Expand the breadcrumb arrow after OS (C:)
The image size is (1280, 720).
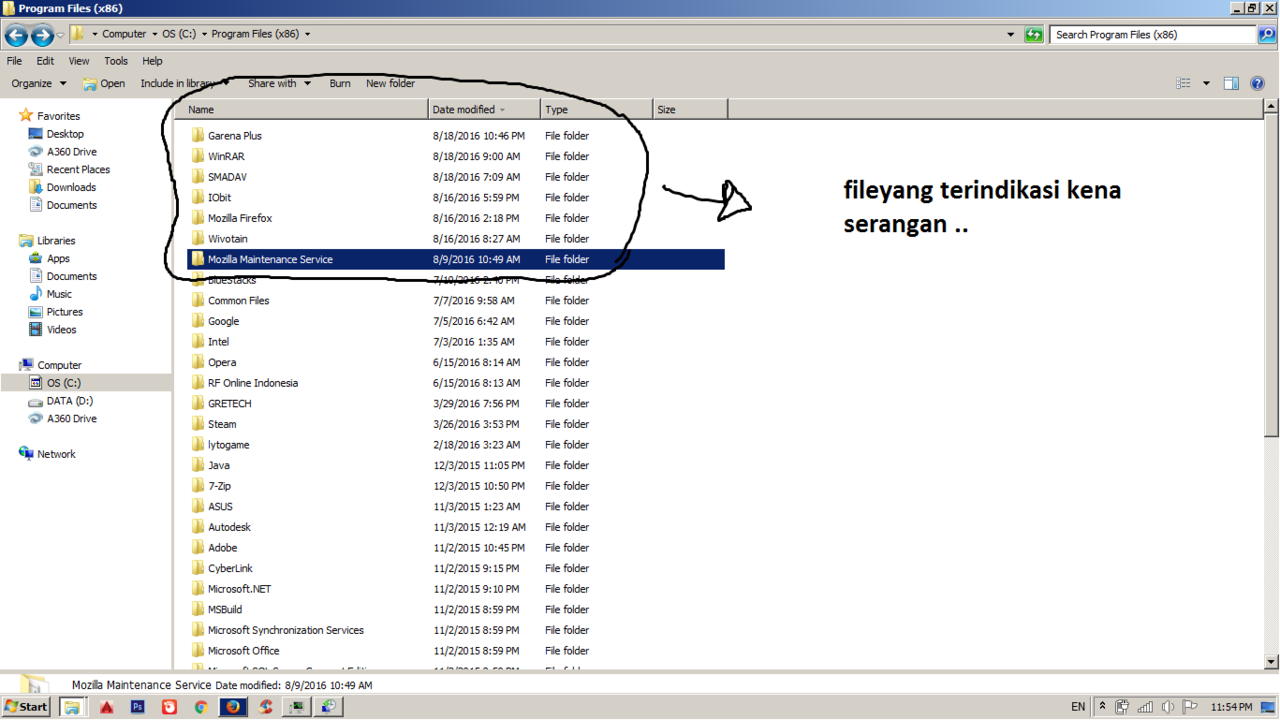[204, 34]
